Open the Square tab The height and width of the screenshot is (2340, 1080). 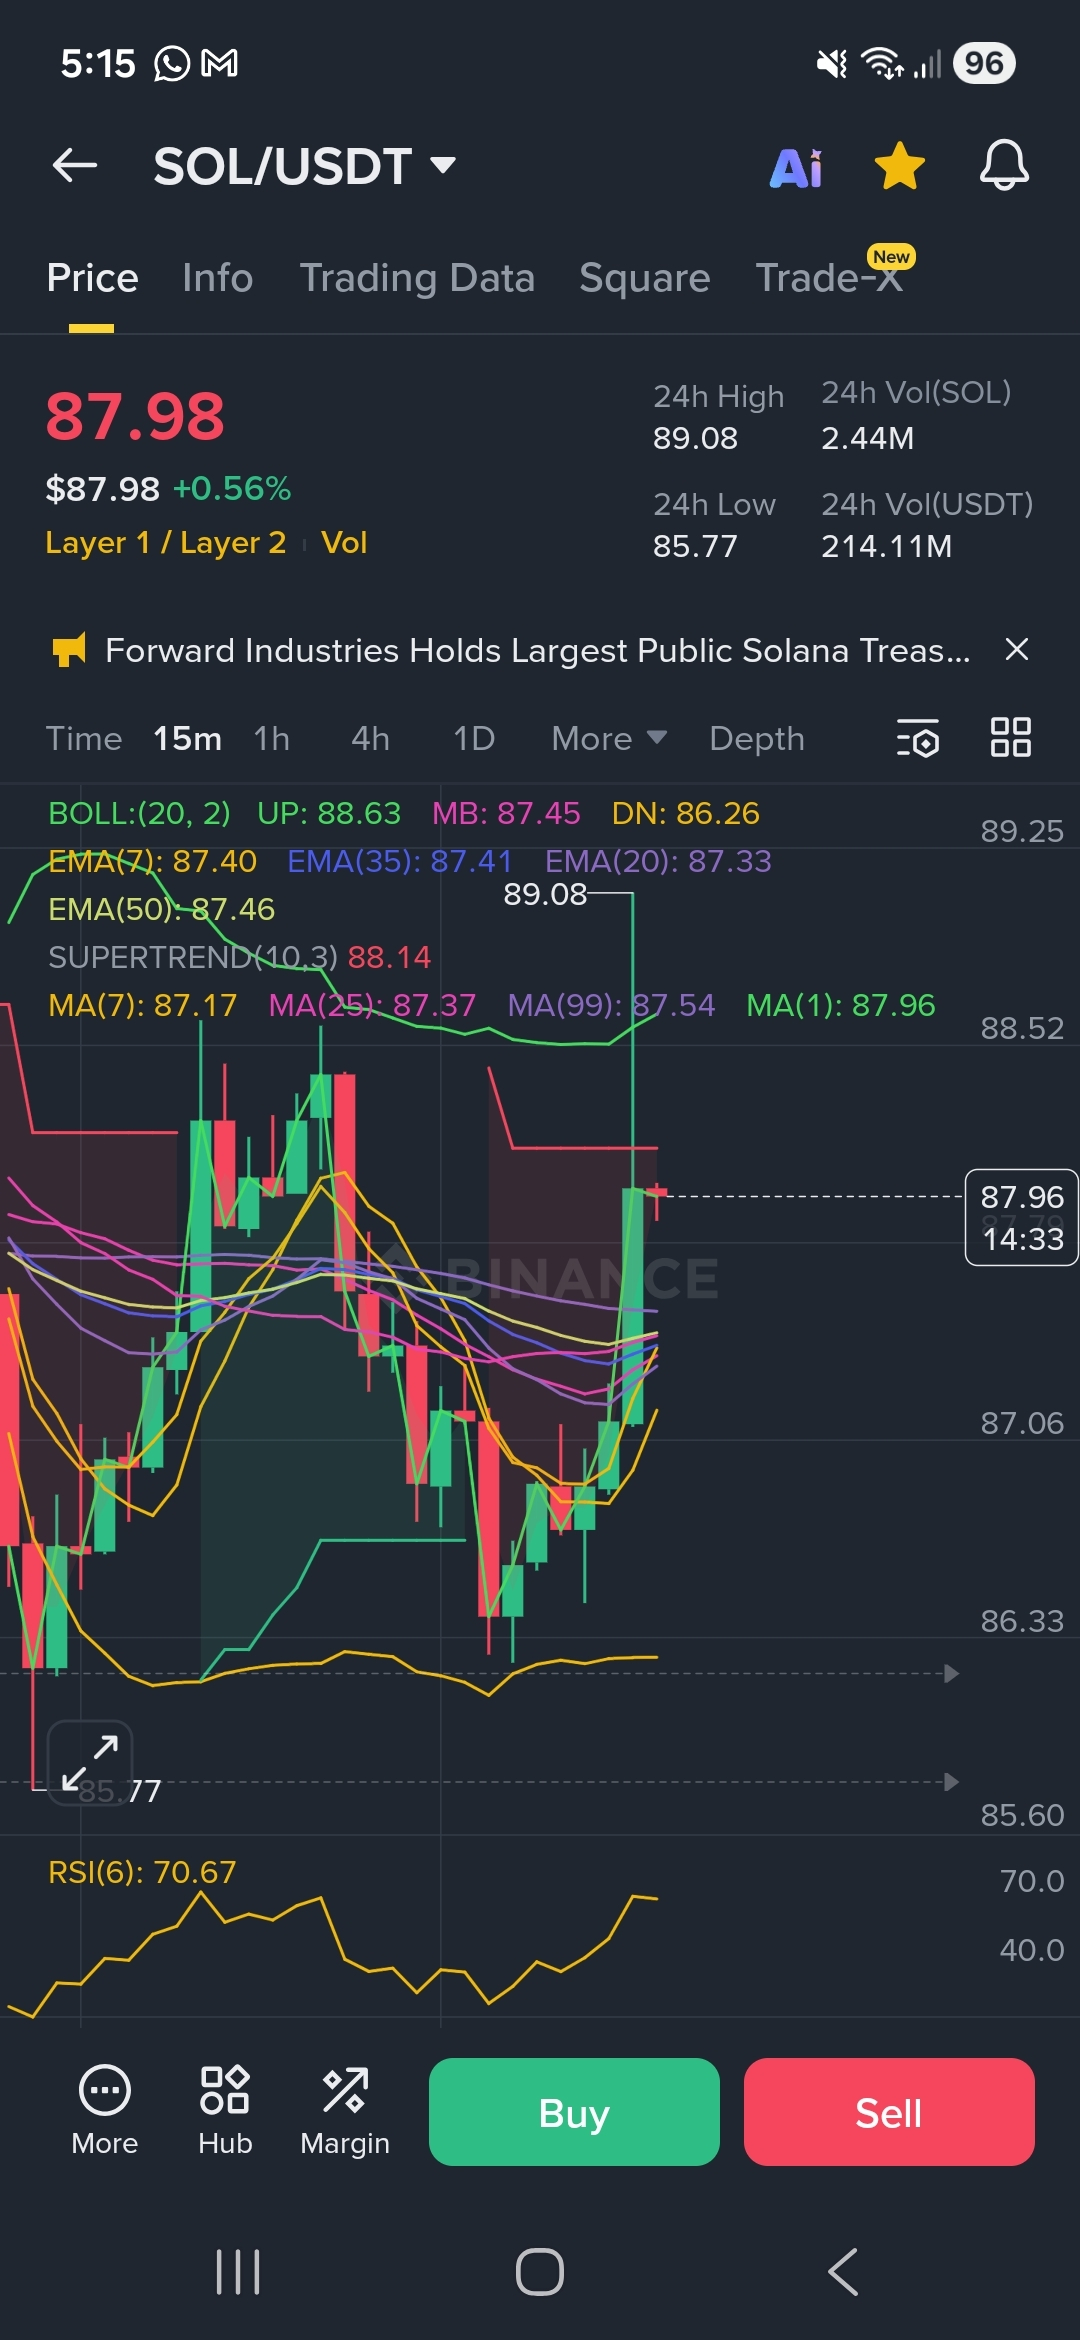pyautogui.click(x=645, y=278)
